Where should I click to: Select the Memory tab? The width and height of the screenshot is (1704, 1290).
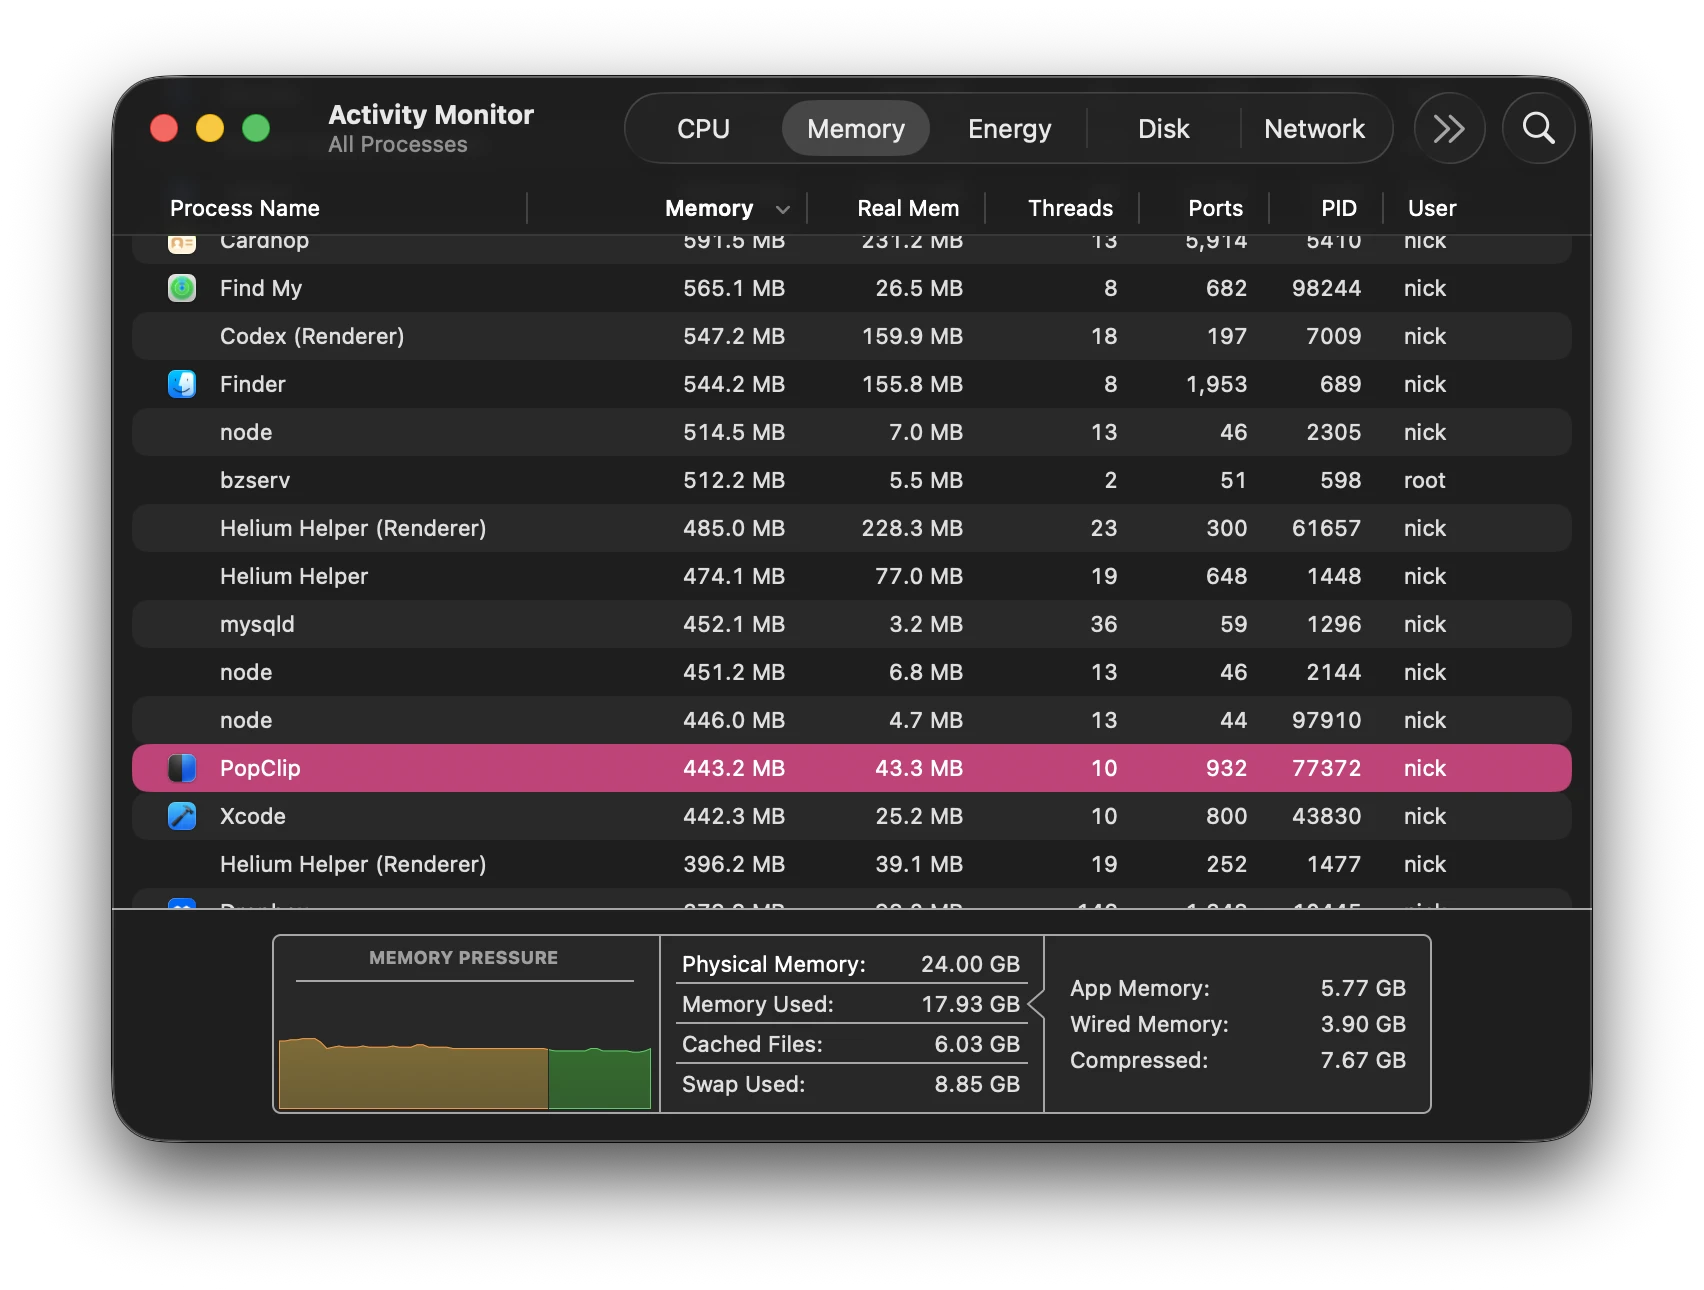[x=856, y=128]
